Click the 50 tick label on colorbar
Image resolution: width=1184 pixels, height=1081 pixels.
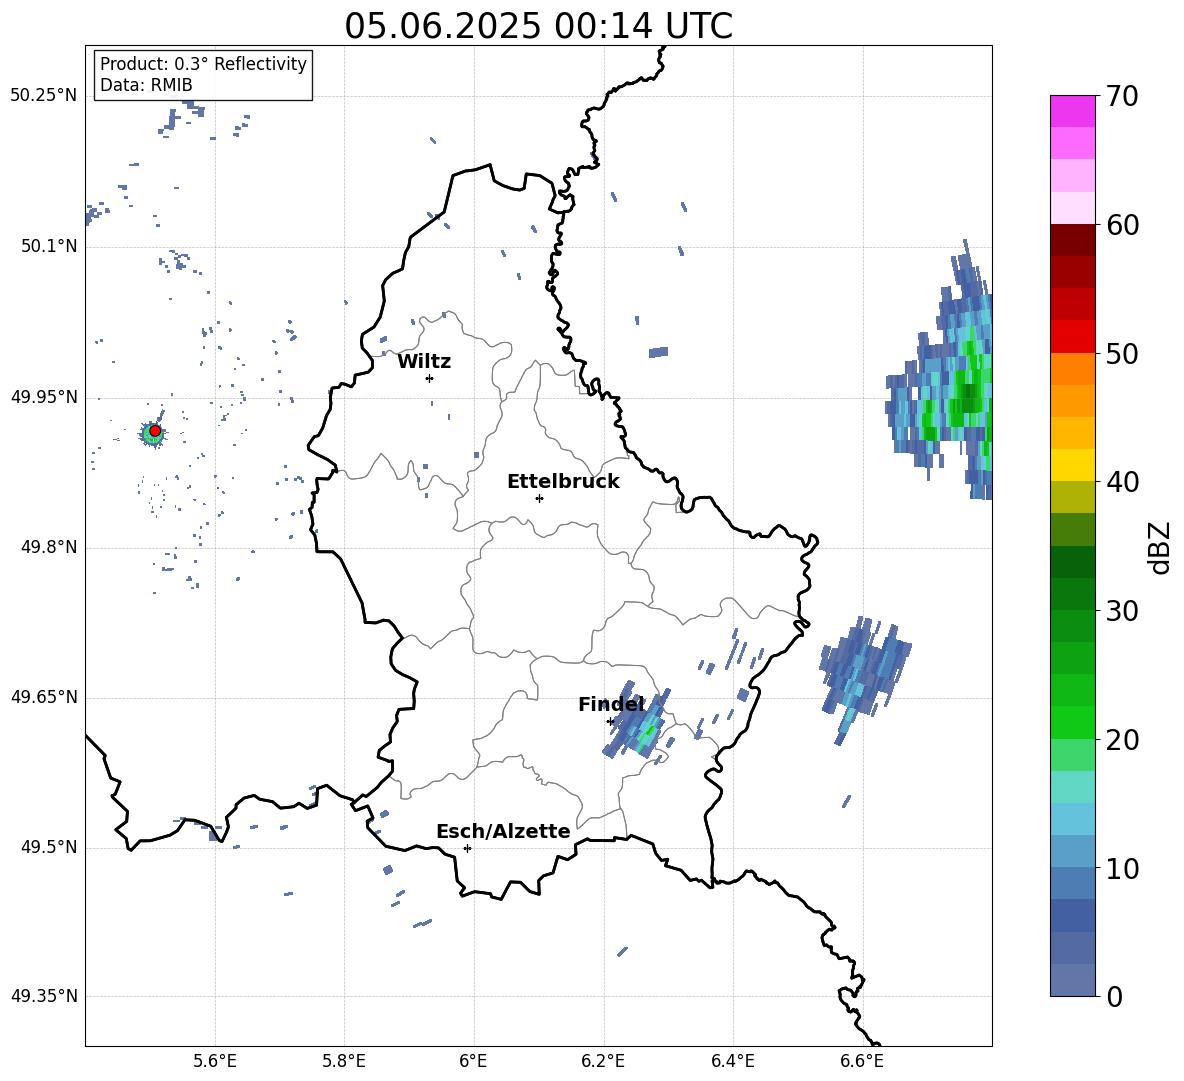pos(1121,353)
